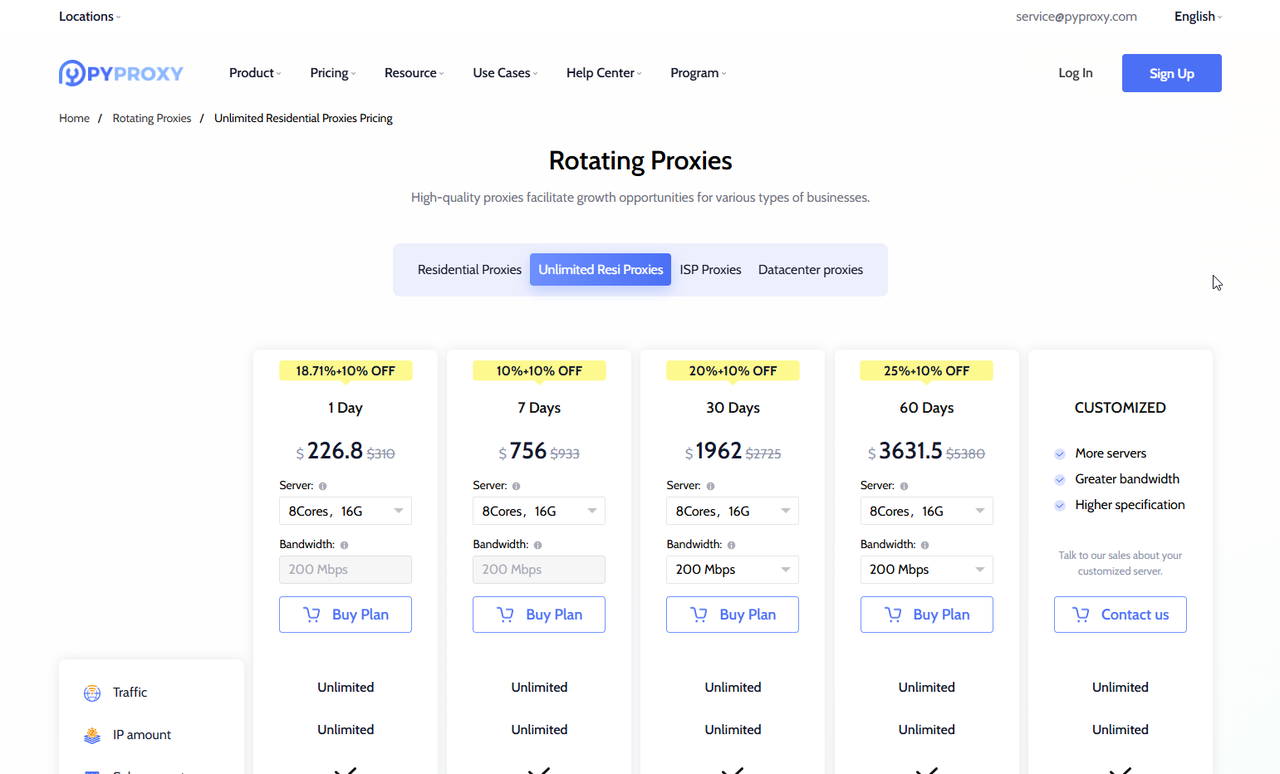Click Bandwidth info icon in 60 Days plan

point(925,545)
